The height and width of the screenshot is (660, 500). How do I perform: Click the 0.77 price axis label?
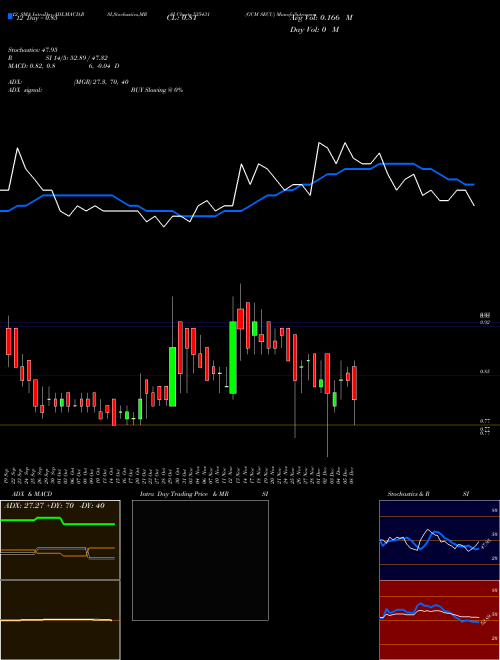484,421
